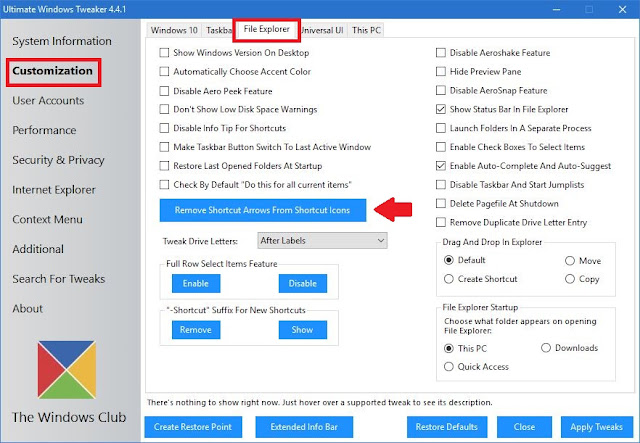
Task: Disable Full Row Select Items Feature
Action: click(303, 283)
